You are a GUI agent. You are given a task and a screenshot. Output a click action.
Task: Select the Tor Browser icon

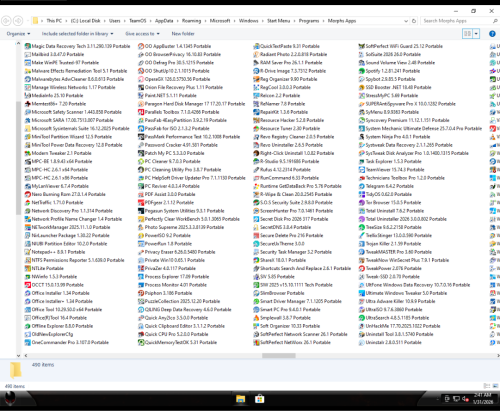click(362, 202)
